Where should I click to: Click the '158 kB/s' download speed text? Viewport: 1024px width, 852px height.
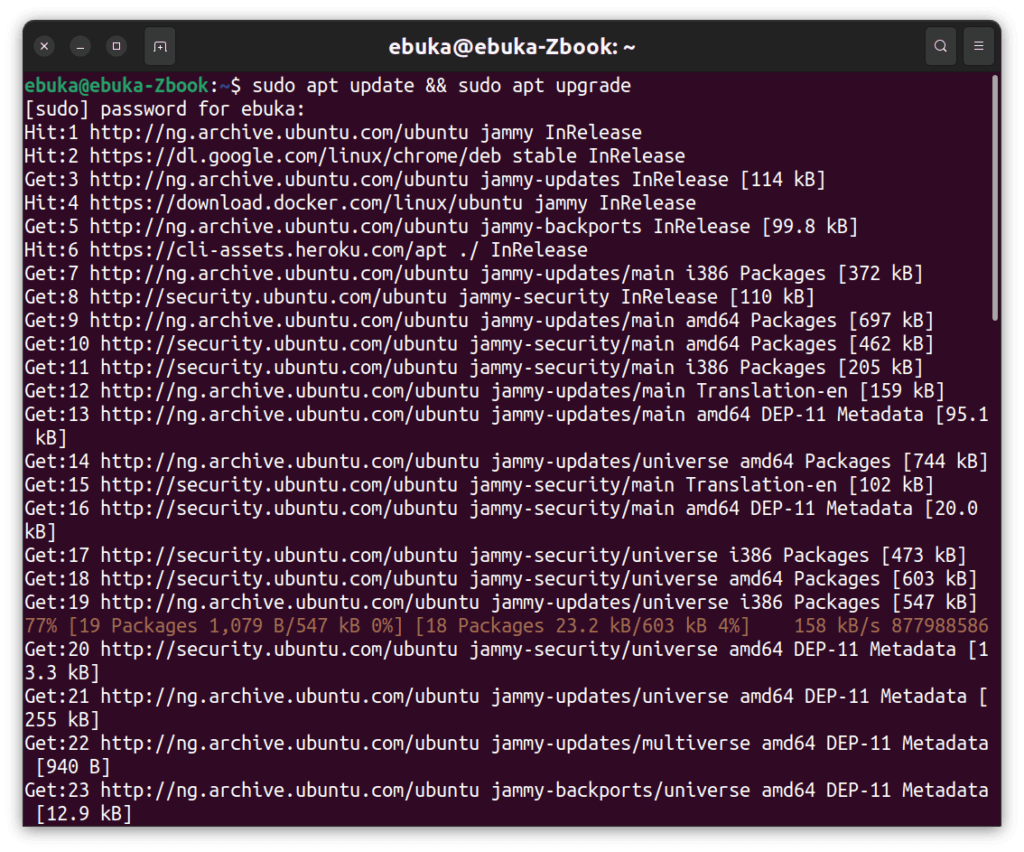(837, 626)
